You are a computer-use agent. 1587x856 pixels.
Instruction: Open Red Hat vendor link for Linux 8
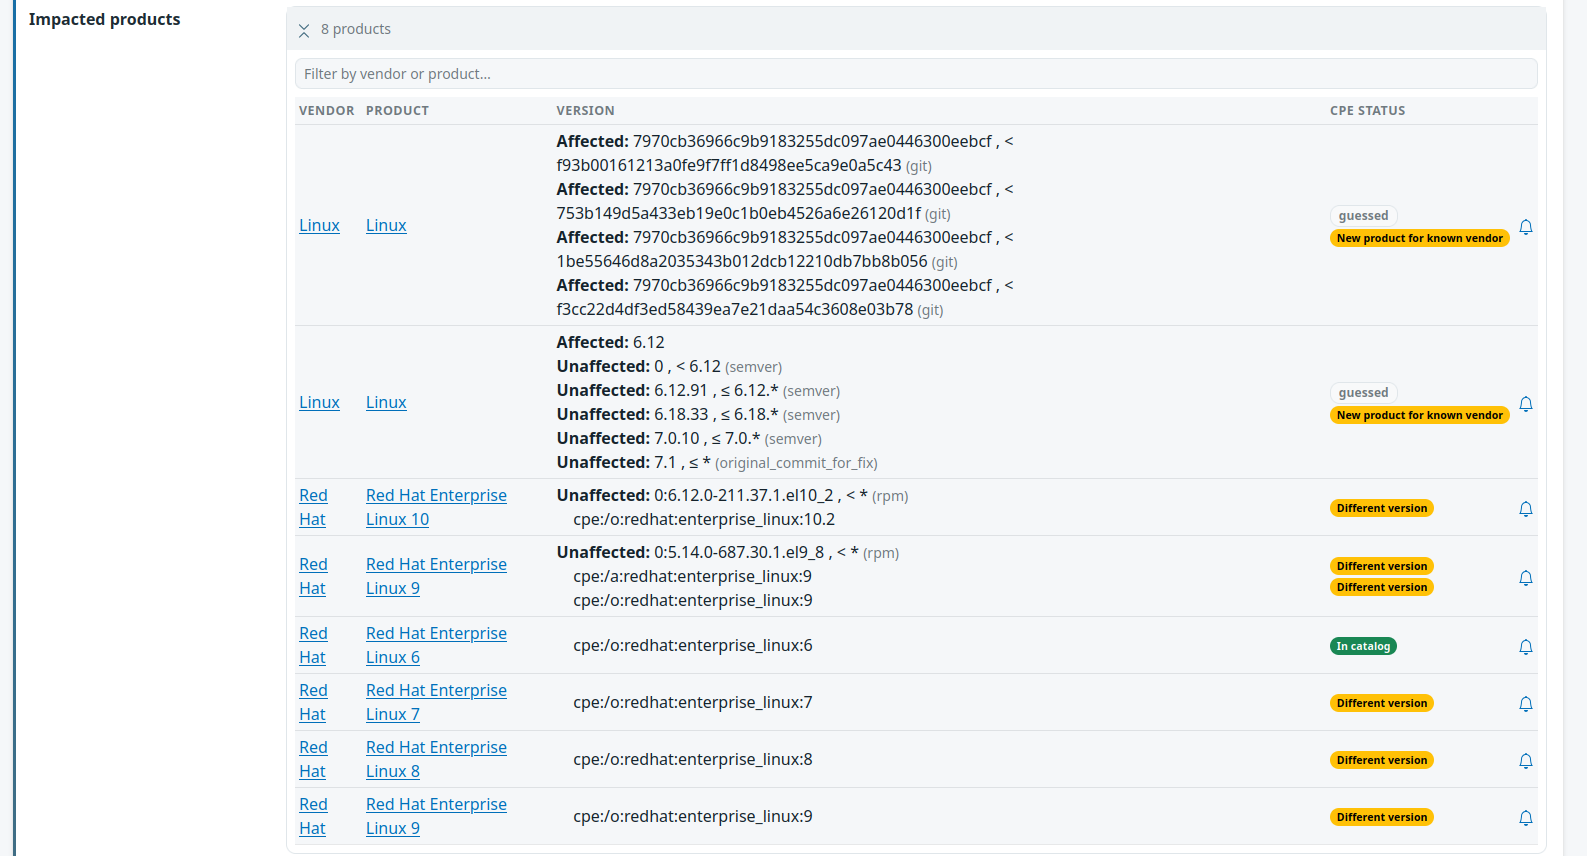313,759
